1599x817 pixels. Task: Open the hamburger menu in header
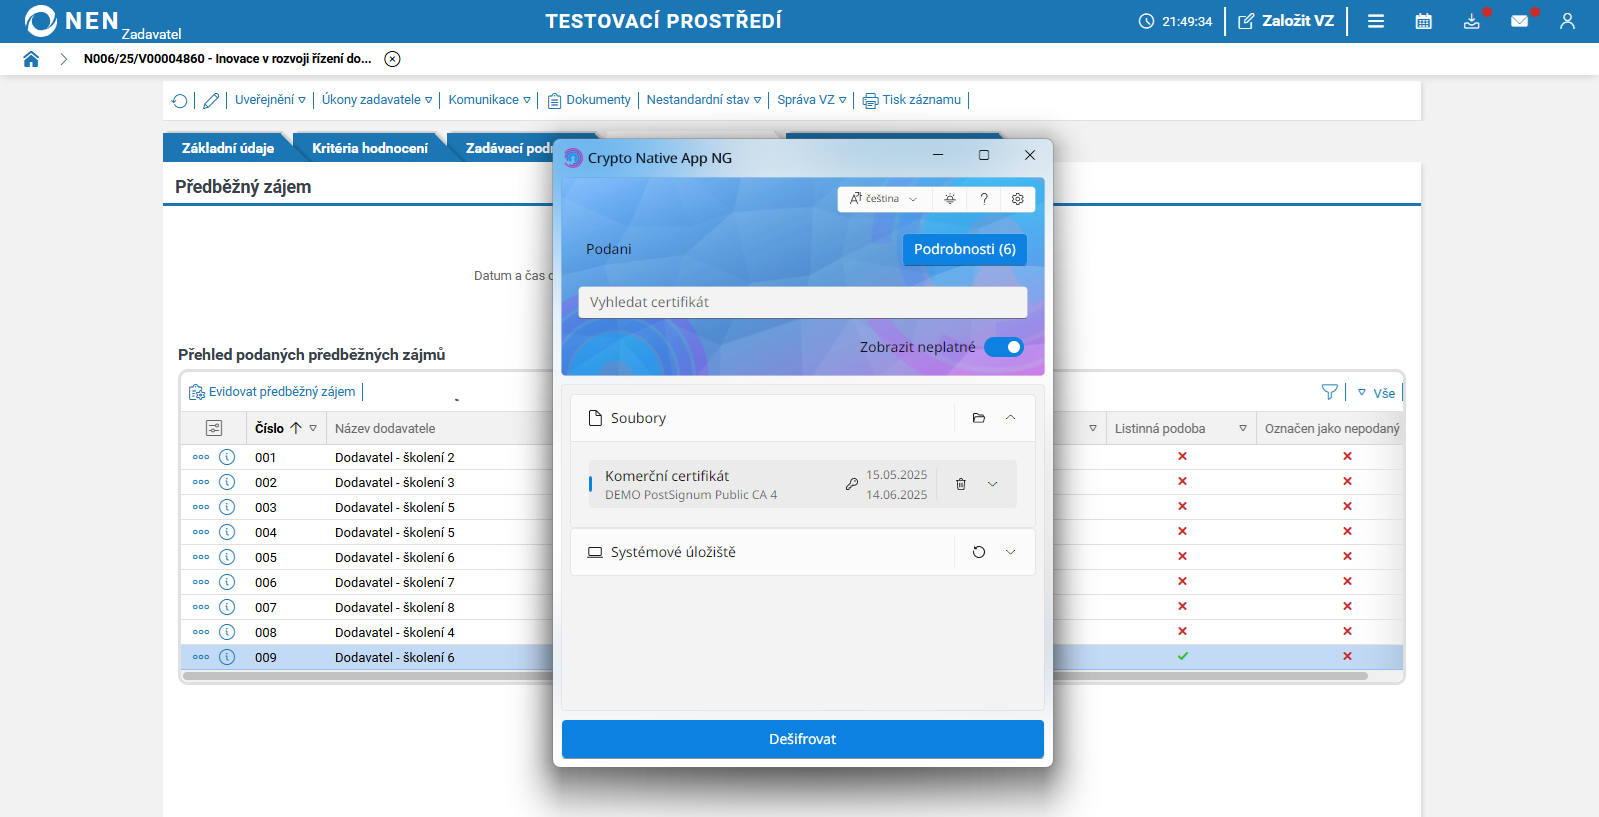coord(1376,21)
